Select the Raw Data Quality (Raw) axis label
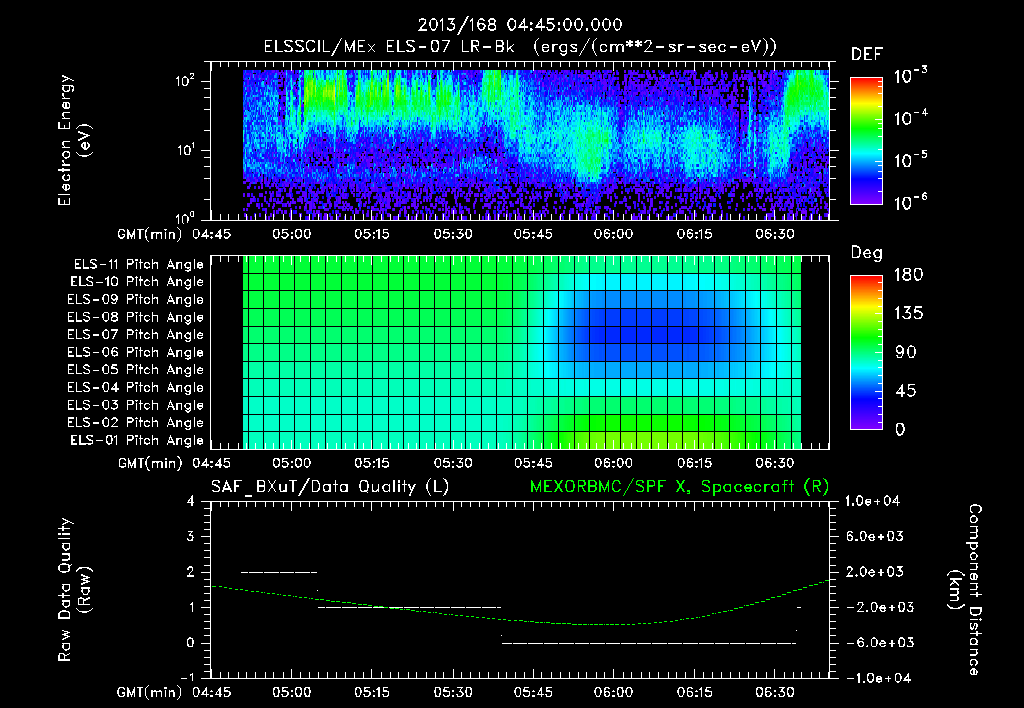The width and height of the screenshot is (1024, 708). [x=74, y=589]
